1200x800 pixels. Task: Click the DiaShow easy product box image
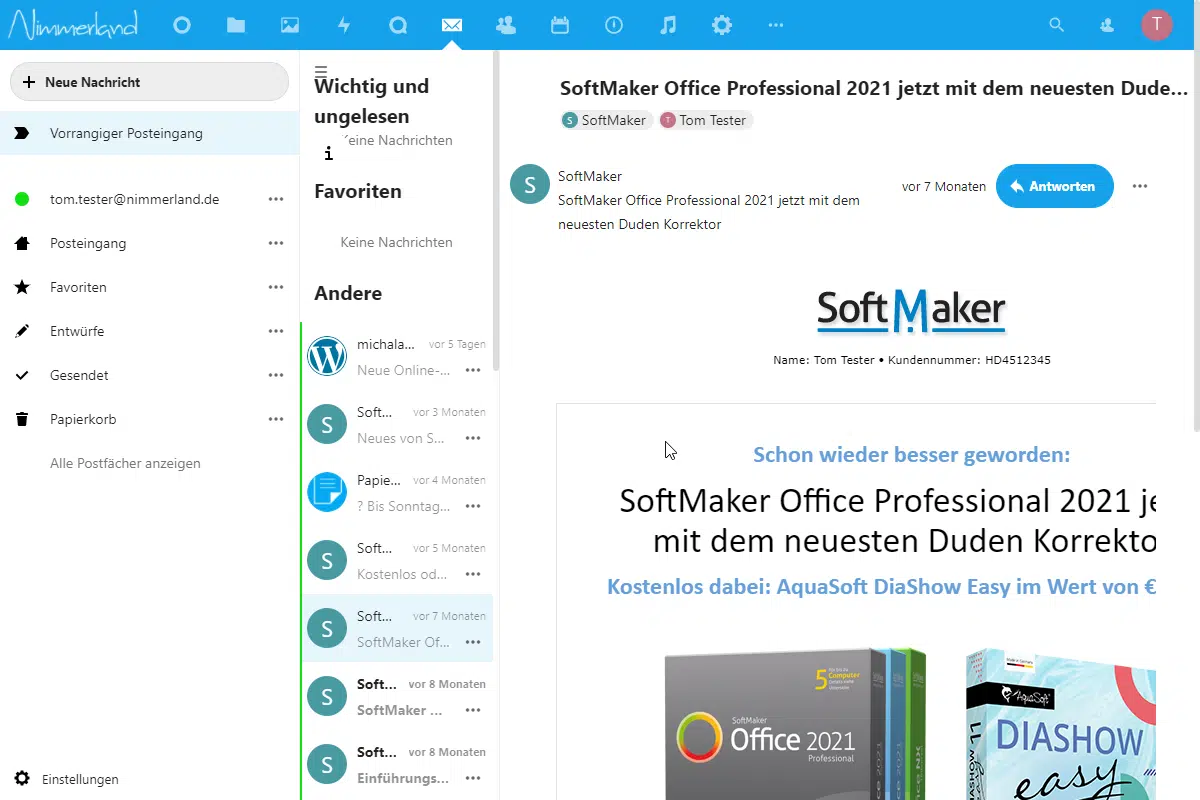[1061, 723]
